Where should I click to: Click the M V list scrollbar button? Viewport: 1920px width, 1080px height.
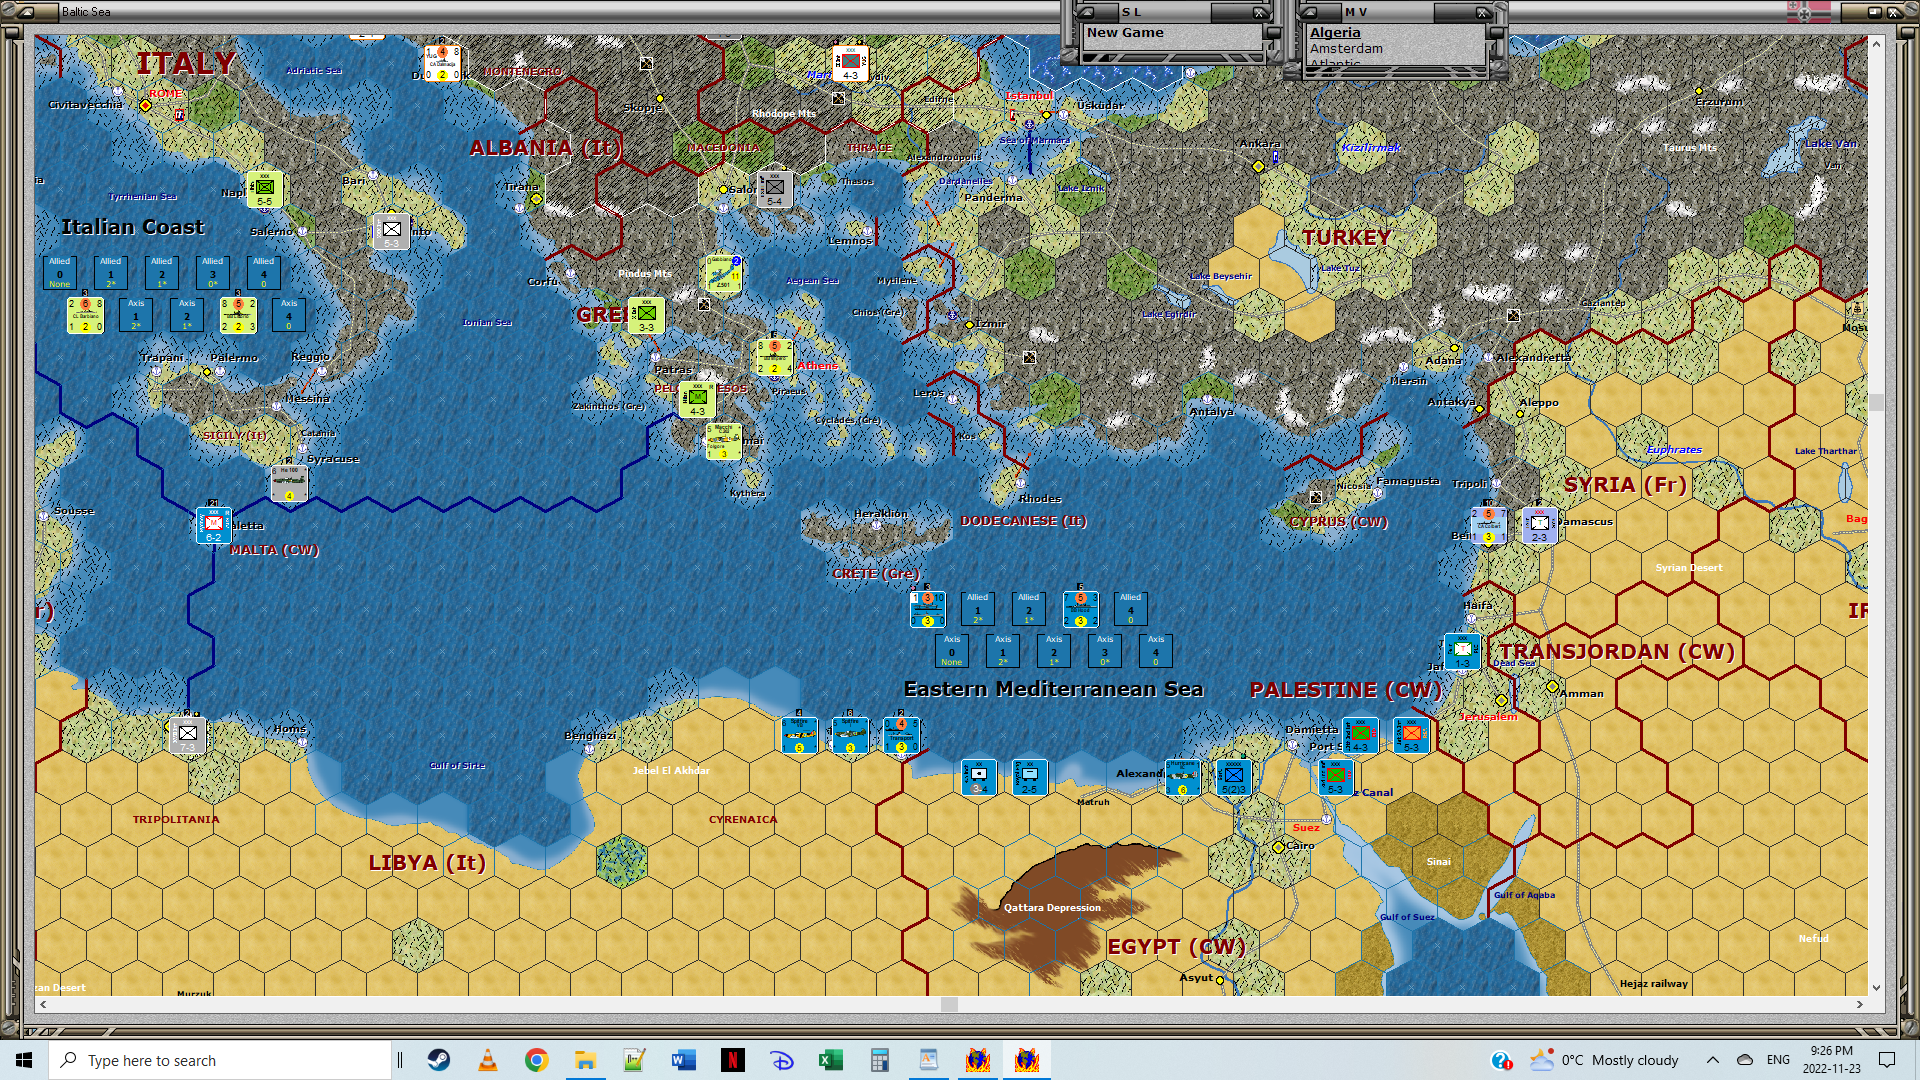pos(1496,32)
